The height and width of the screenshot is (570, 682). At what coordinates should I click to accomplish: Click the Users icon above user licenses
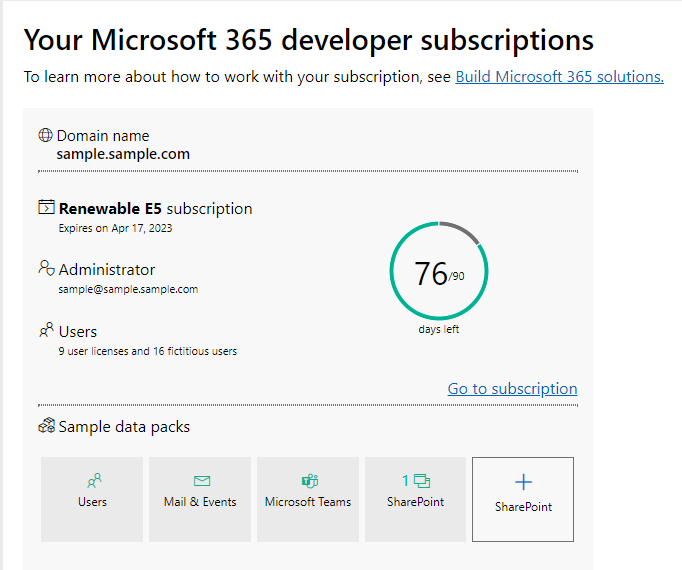coord(46,330)
